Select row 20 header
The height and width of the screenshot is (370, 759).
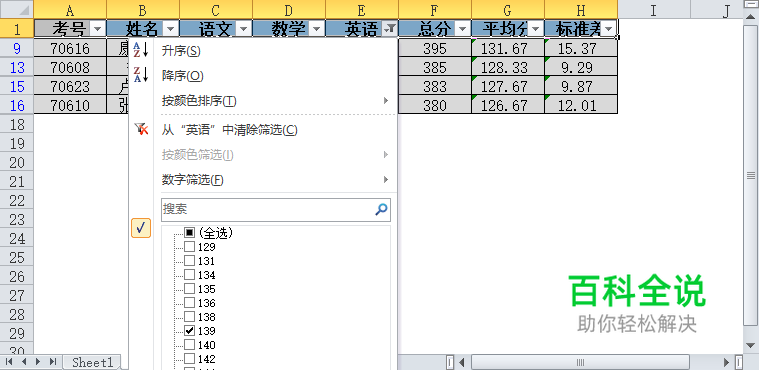17,162
